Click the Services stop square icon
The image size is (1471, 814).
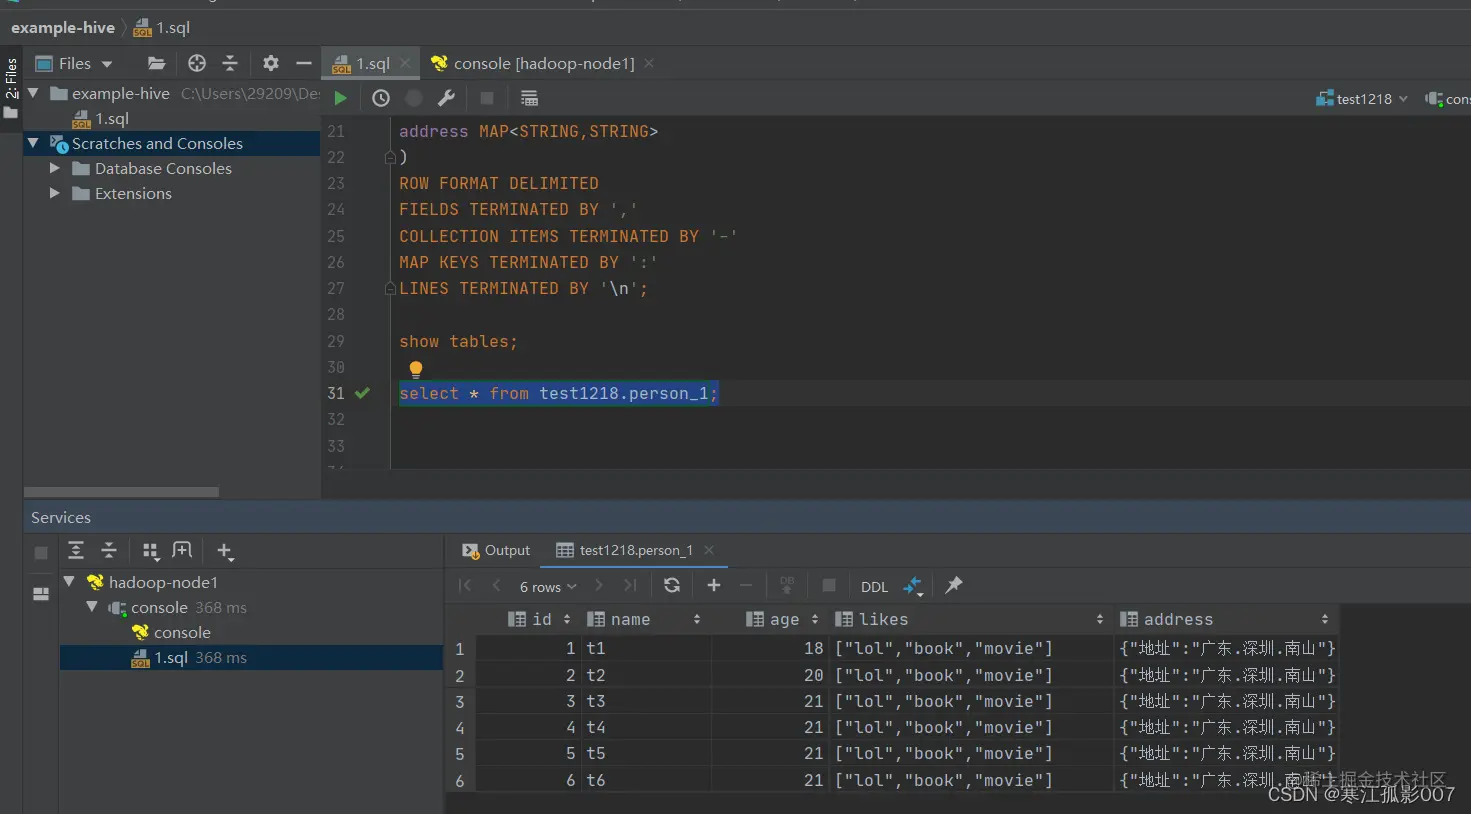[x=41, y=552]
